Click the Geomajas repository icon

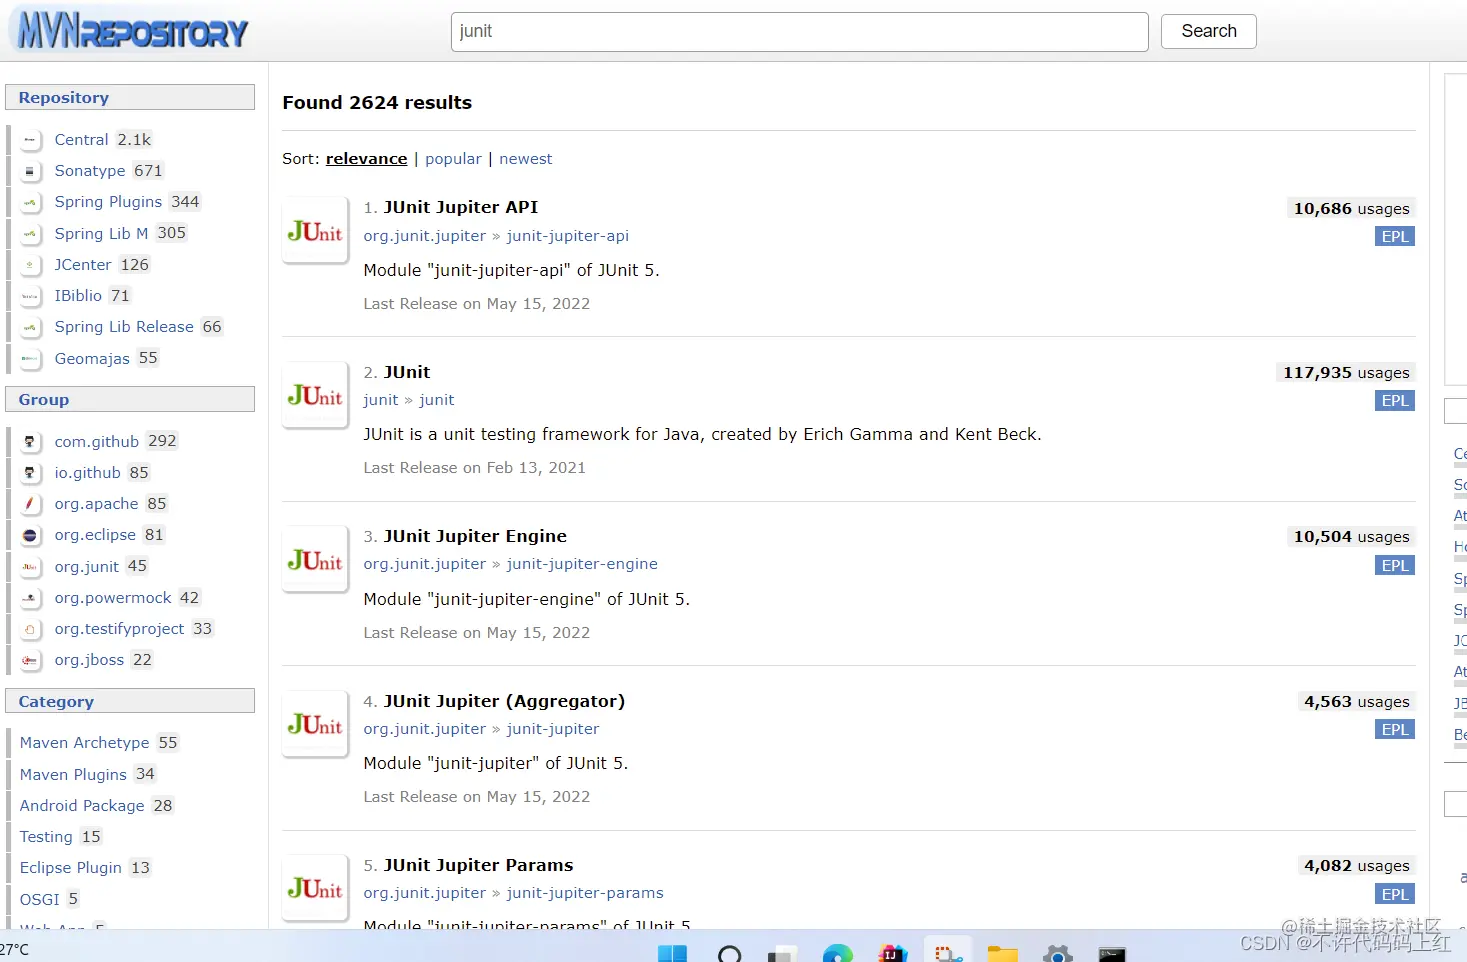tap(30, 358)
